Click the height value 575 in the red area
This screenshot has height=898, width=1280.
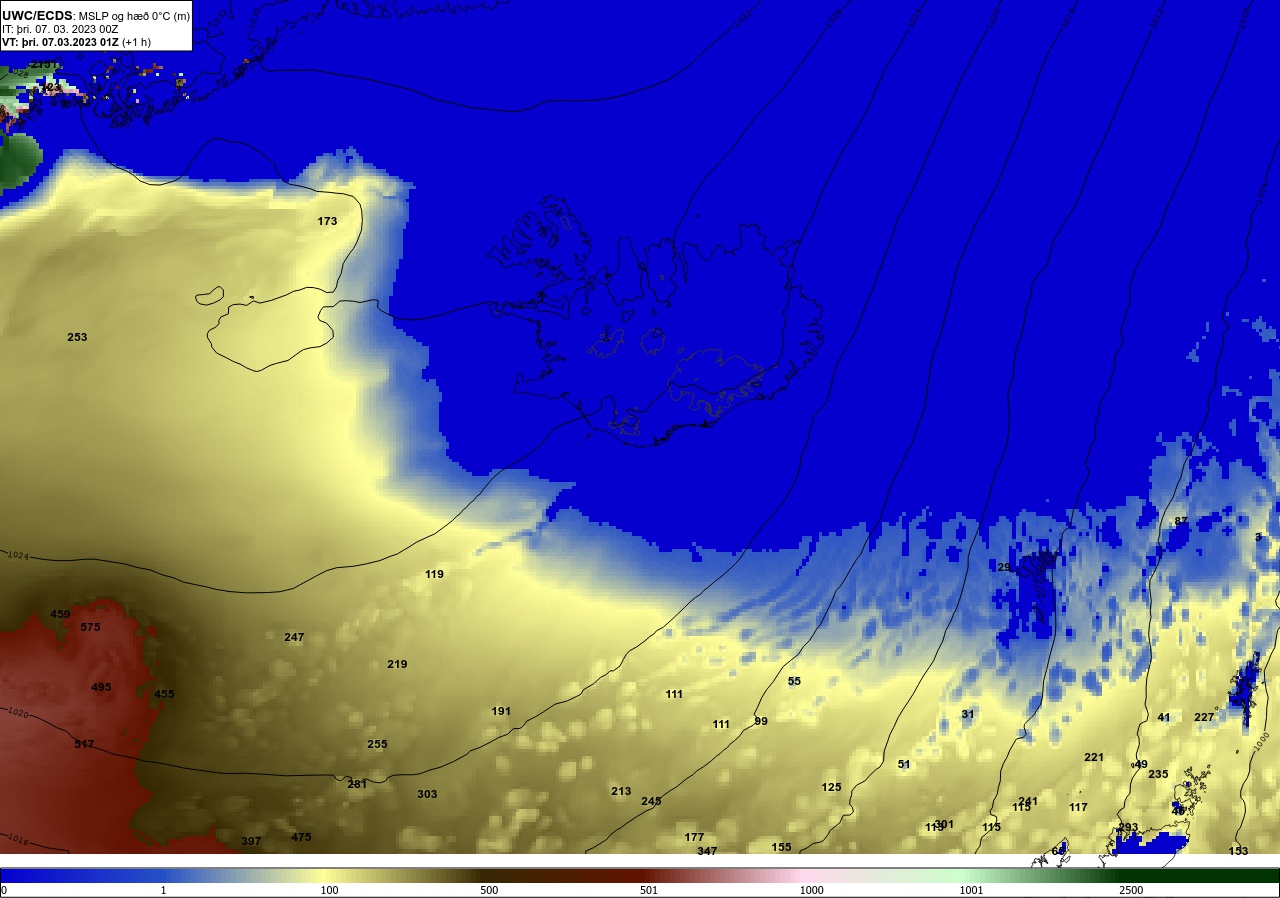click(x=90, y=627)
